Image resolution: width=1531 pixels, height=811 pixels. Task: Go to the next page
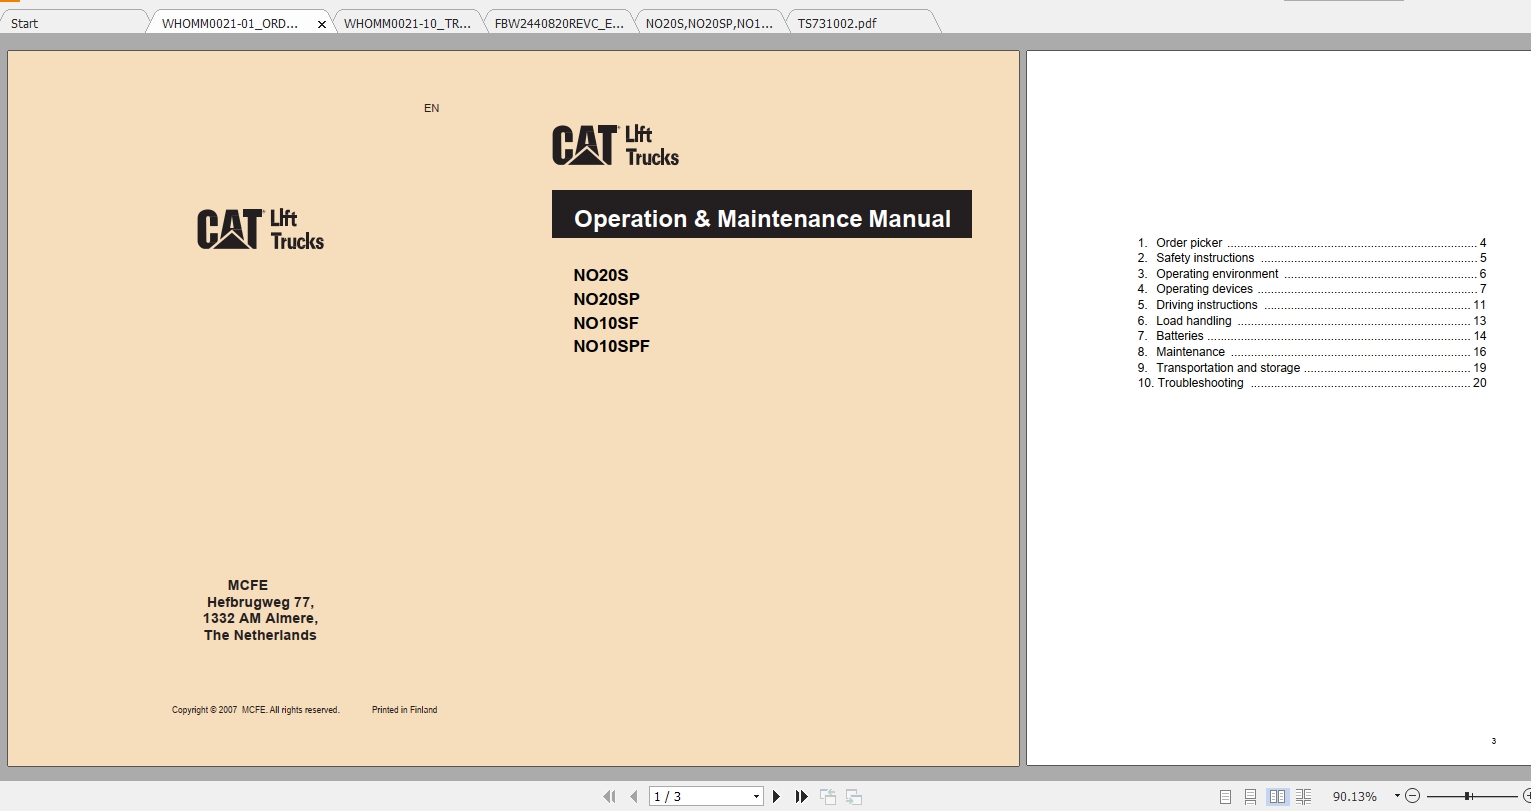click(777, 795)
